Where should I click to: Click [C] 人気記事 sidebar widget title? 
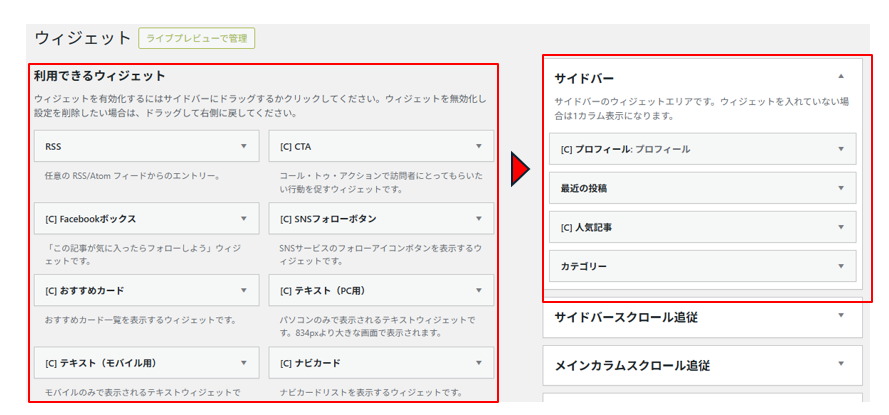point(586,227)
